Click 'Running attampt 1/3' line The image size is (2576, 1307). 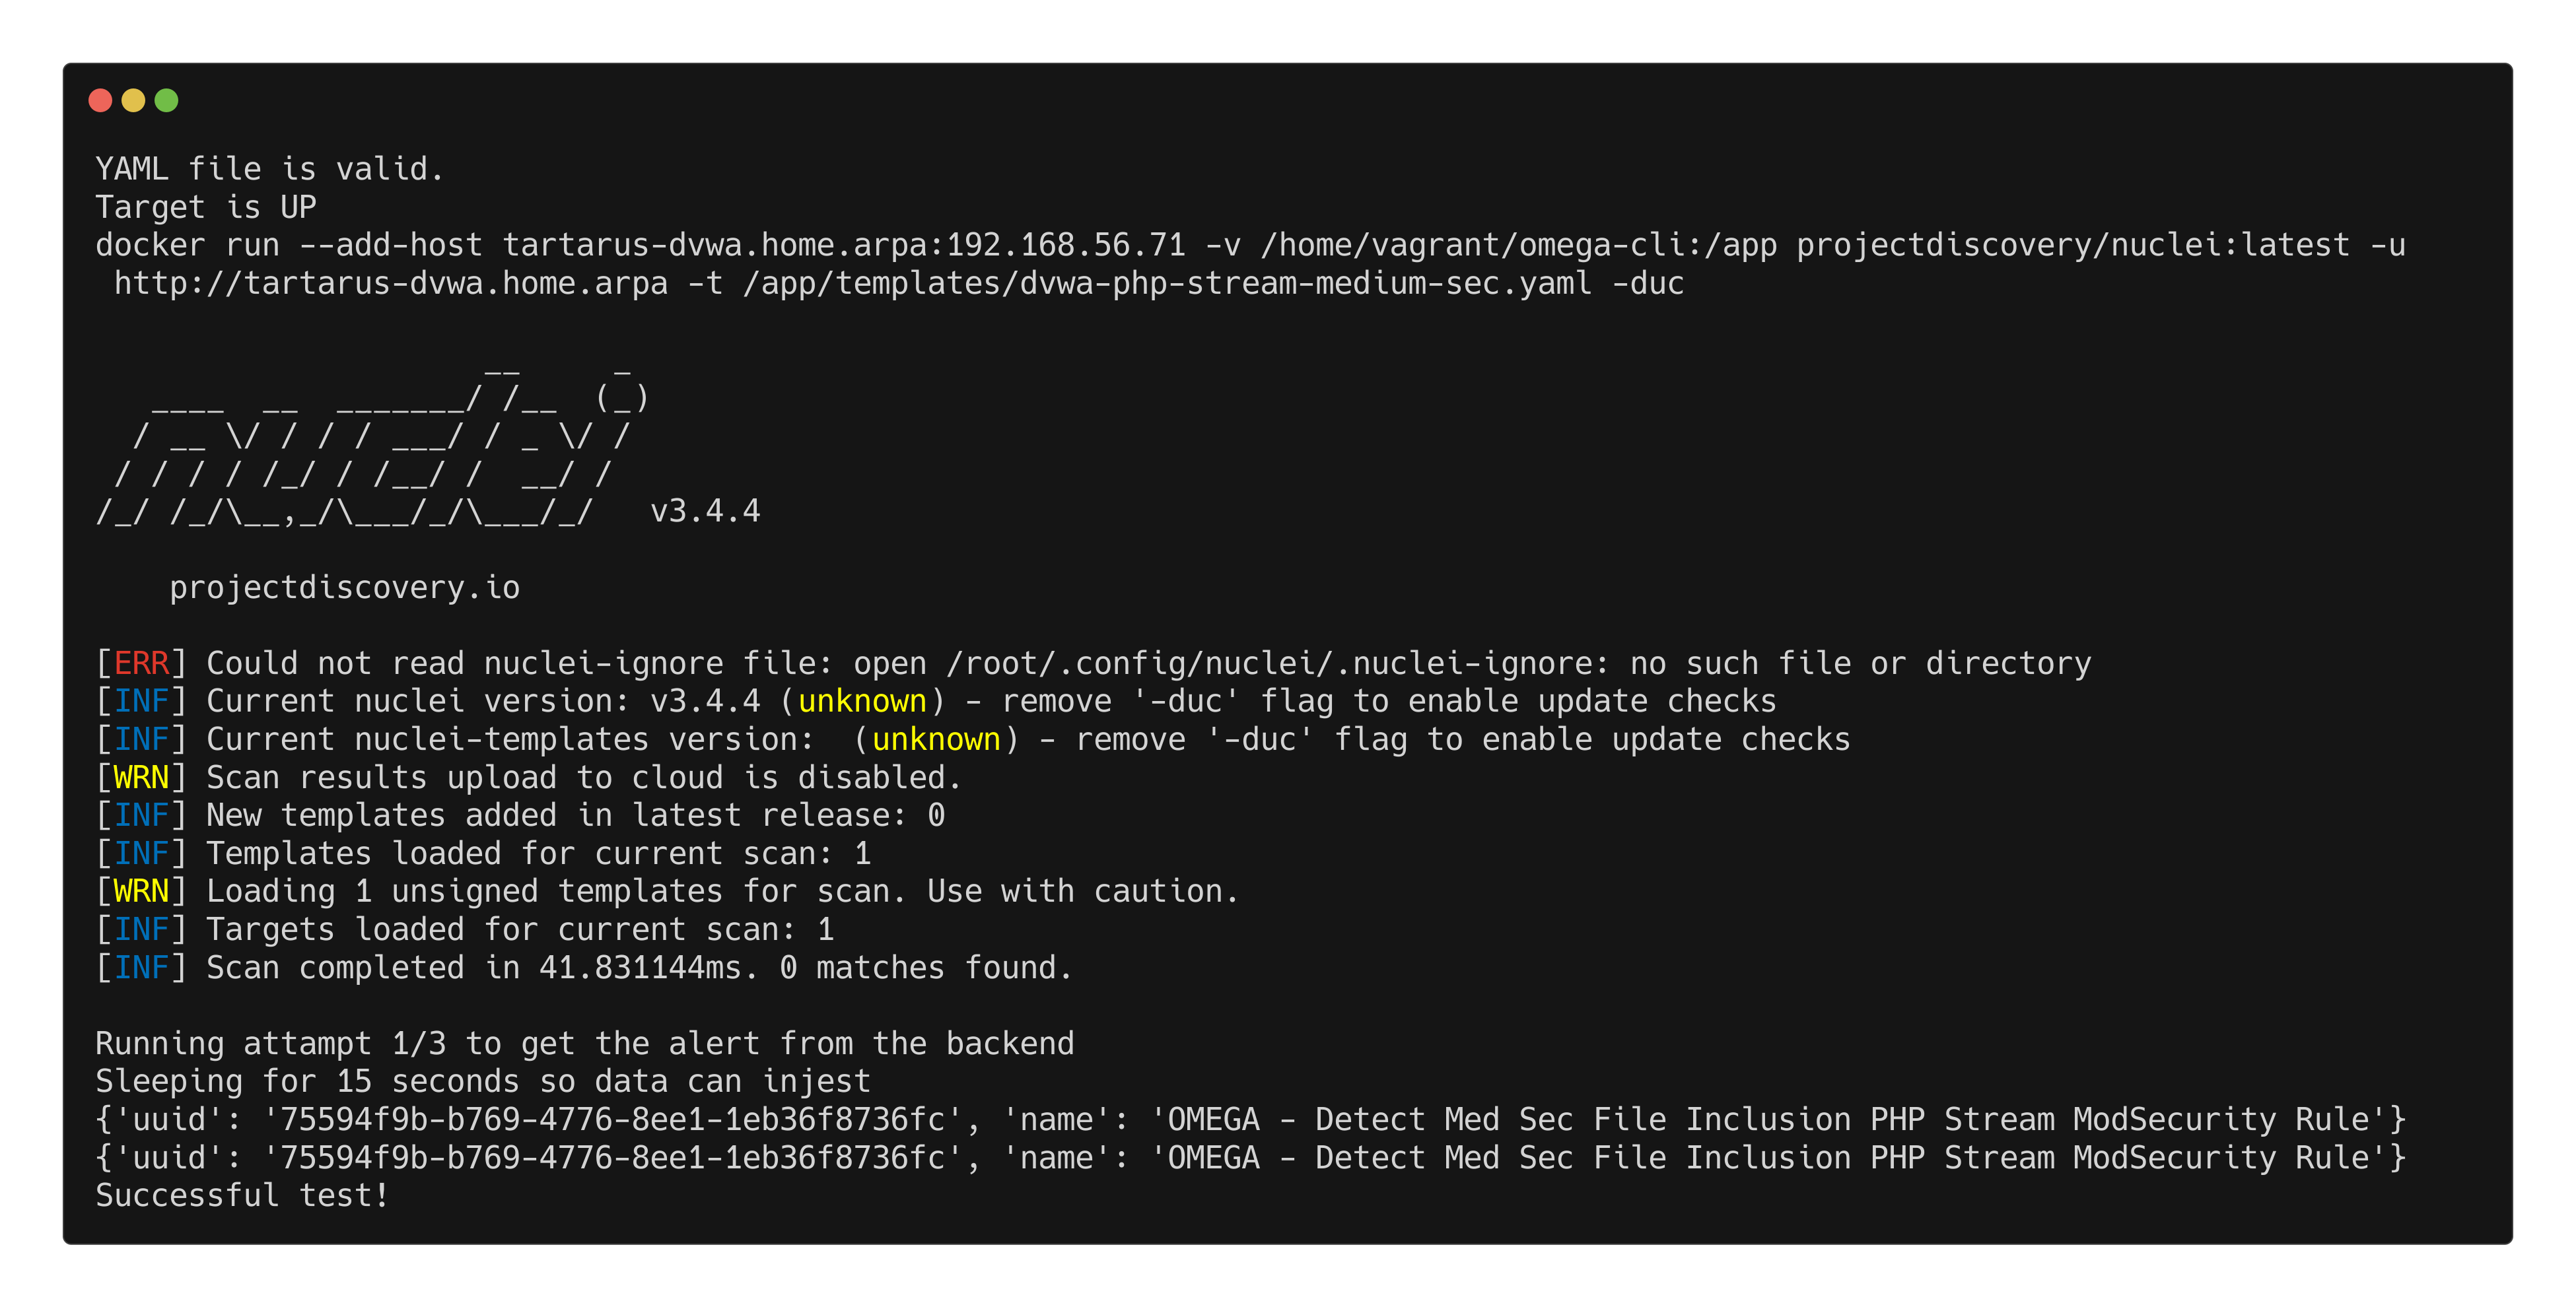point(584,1043)
